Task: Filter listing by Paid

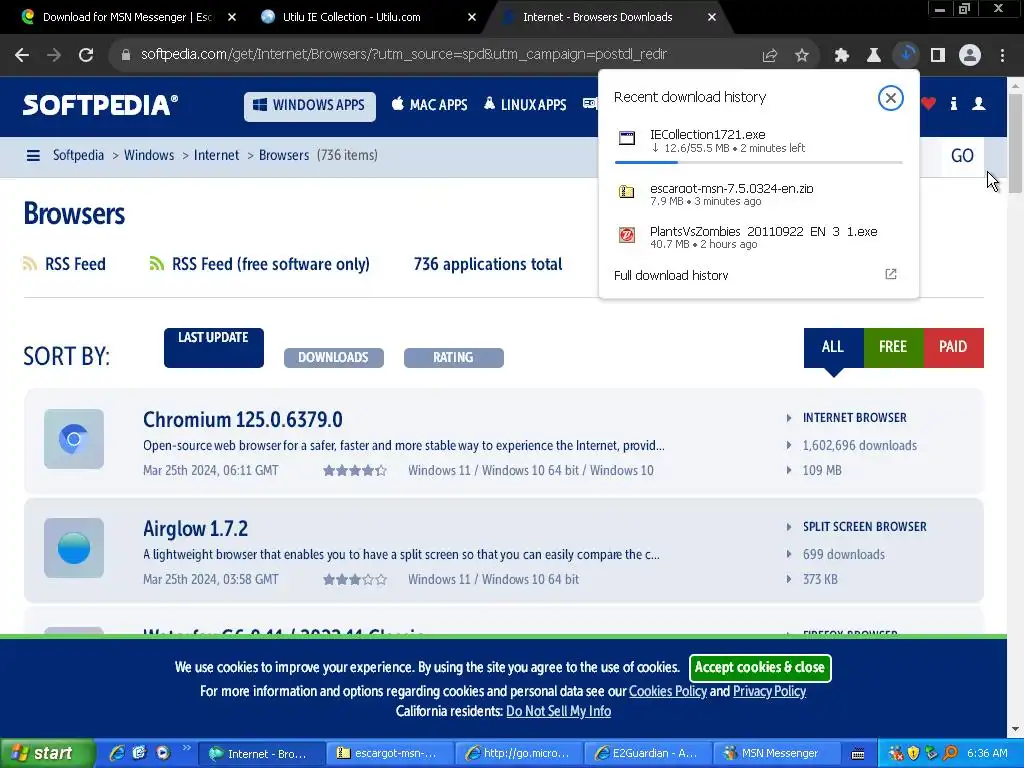Action: 953,347
